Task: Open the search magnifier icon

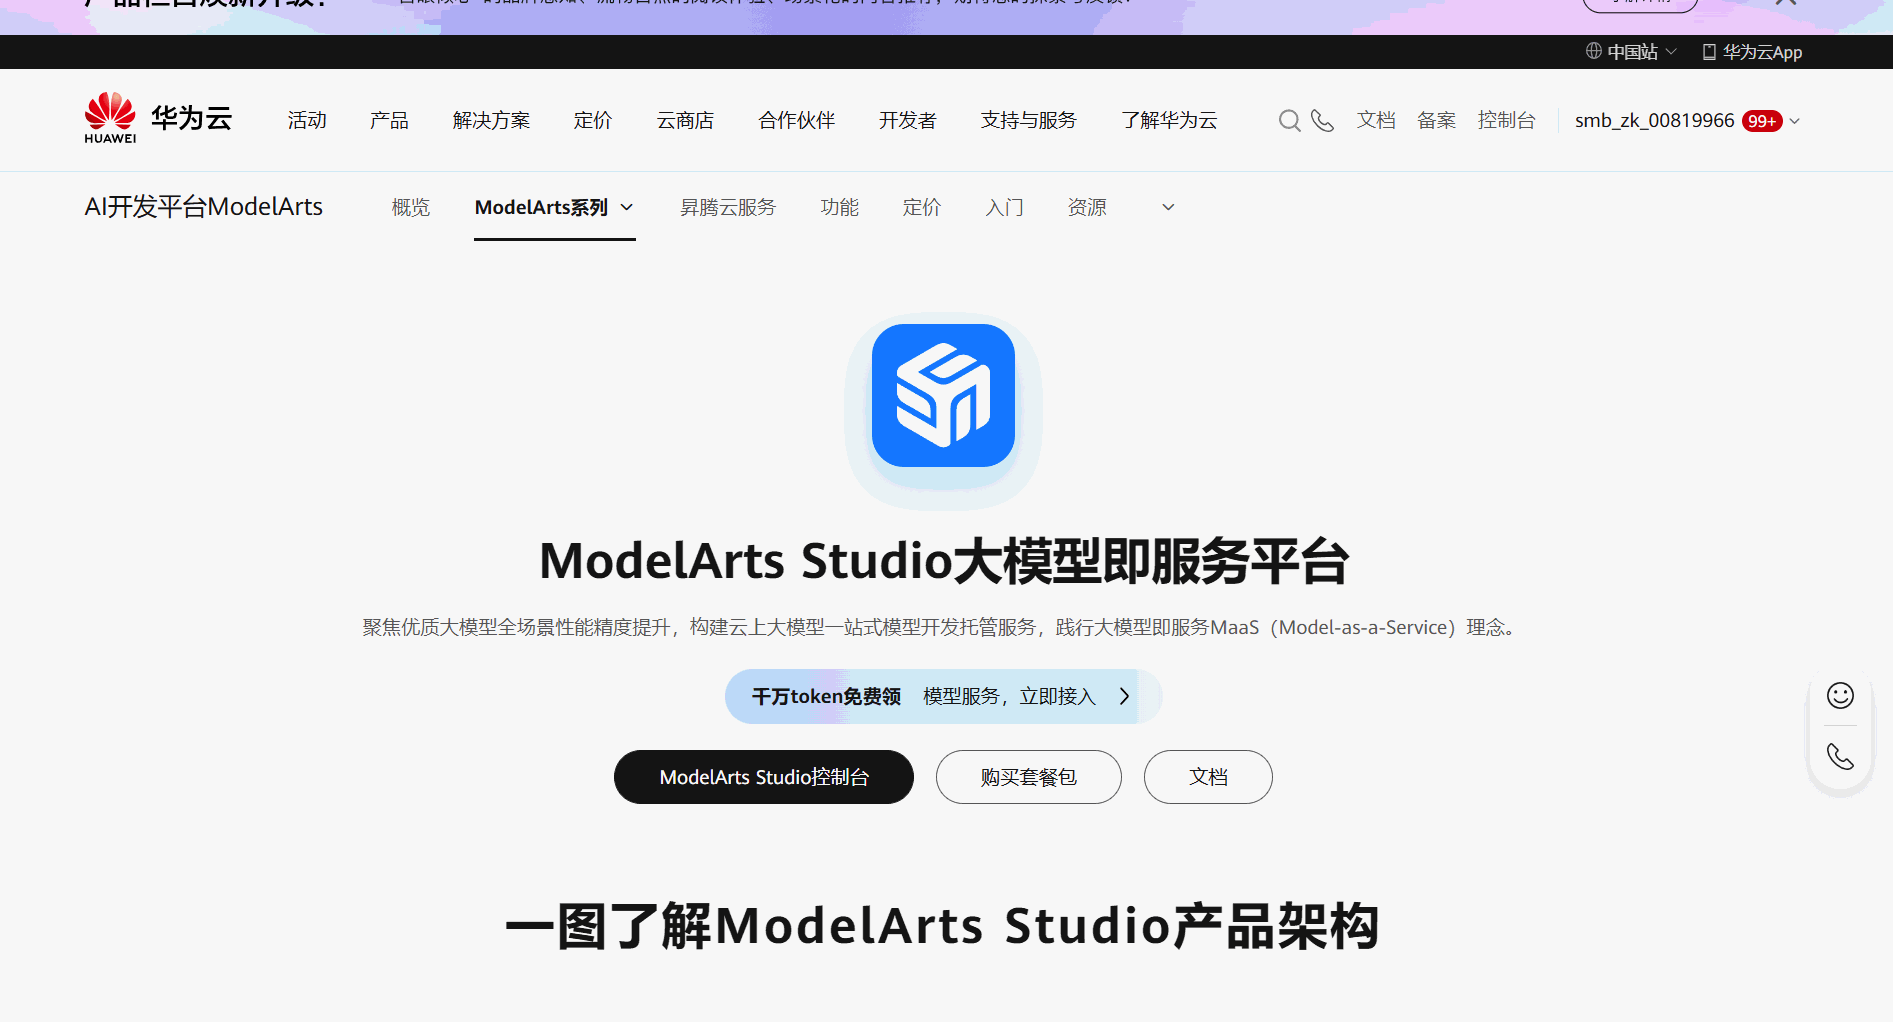Action: [1290, 121]
